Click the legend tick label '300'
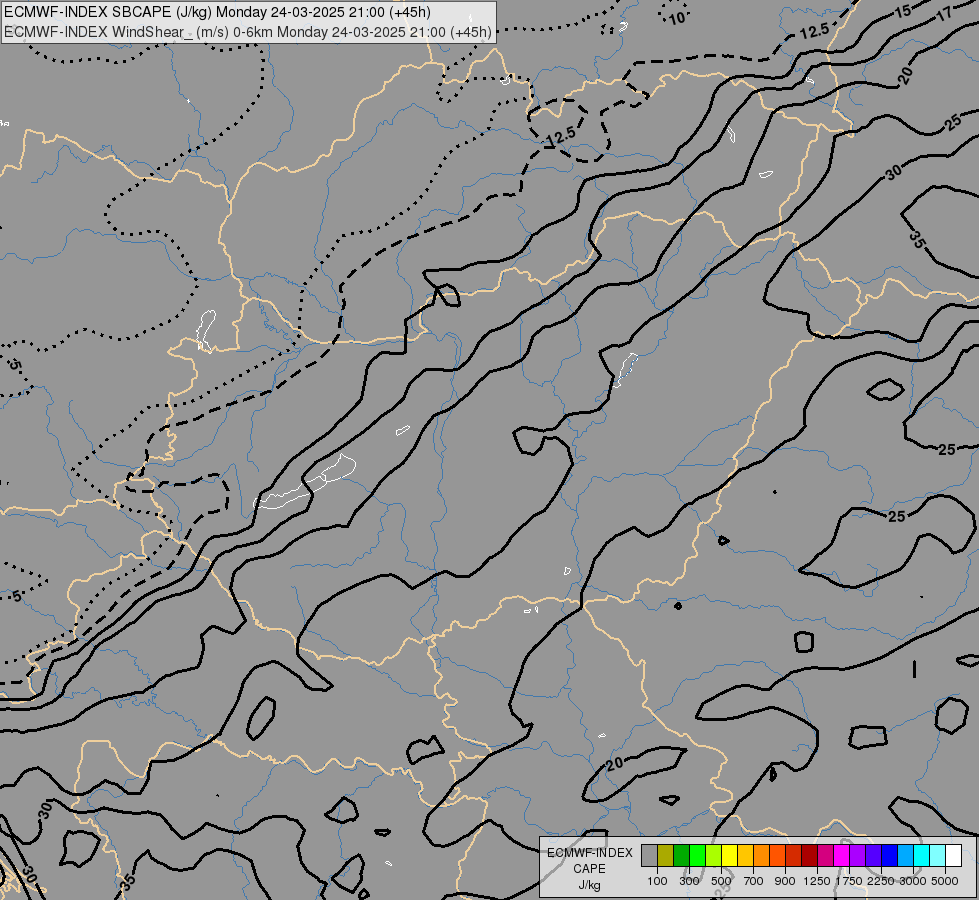 click(x=689, y=881)
